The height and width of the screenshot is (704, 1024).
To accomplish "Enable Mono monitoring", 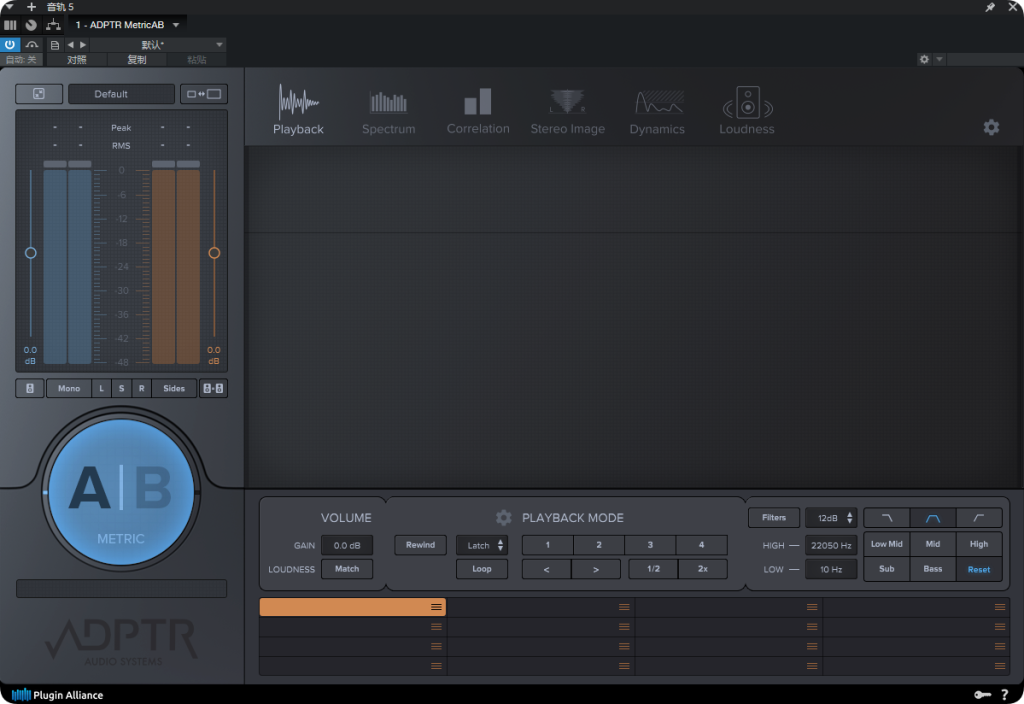I will click(x=69, y=389).
